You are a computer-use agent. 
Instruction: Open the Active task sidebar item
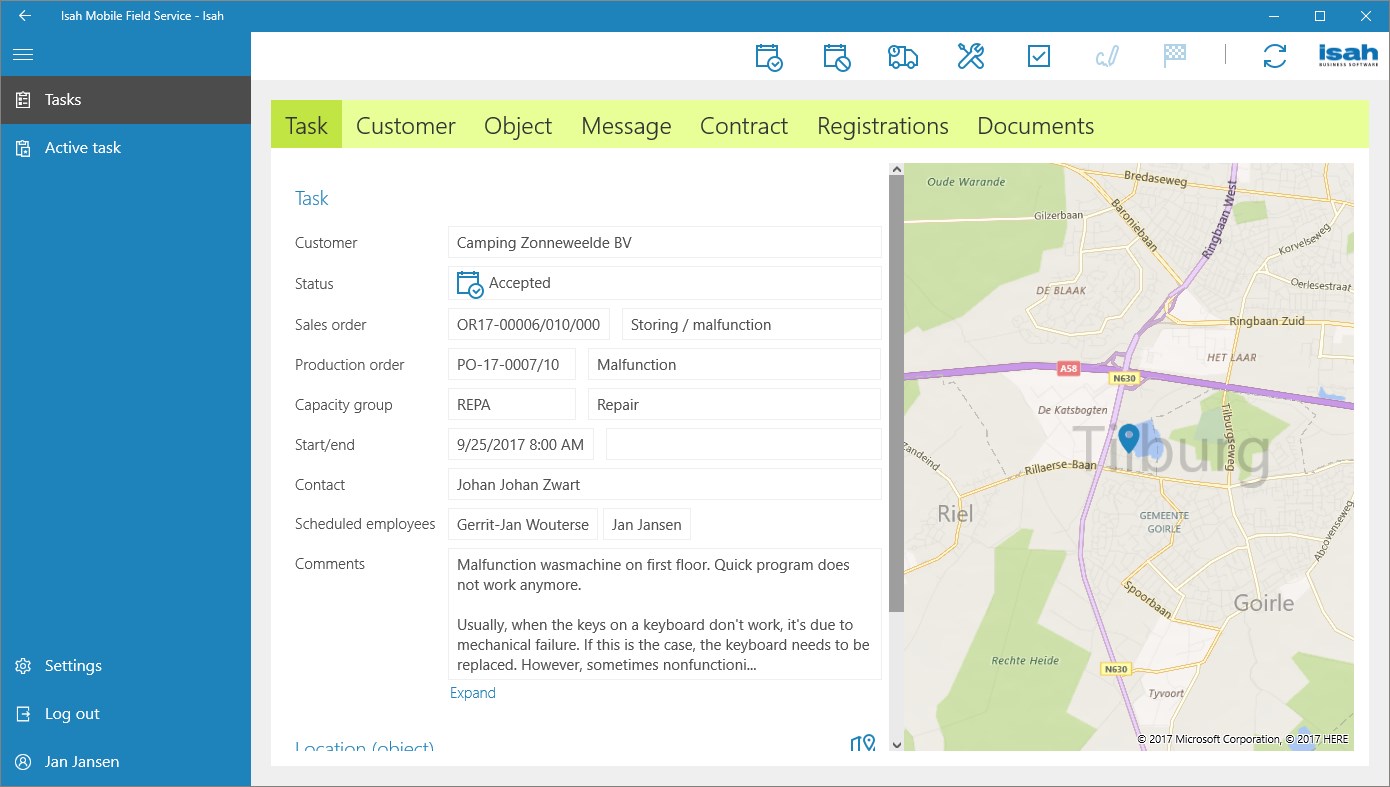pos(83,147)
